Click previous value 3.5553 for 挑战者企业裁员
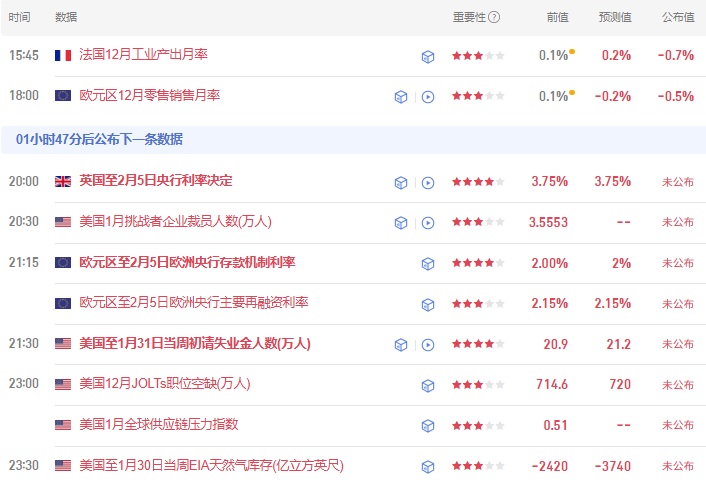 point(548,223)
